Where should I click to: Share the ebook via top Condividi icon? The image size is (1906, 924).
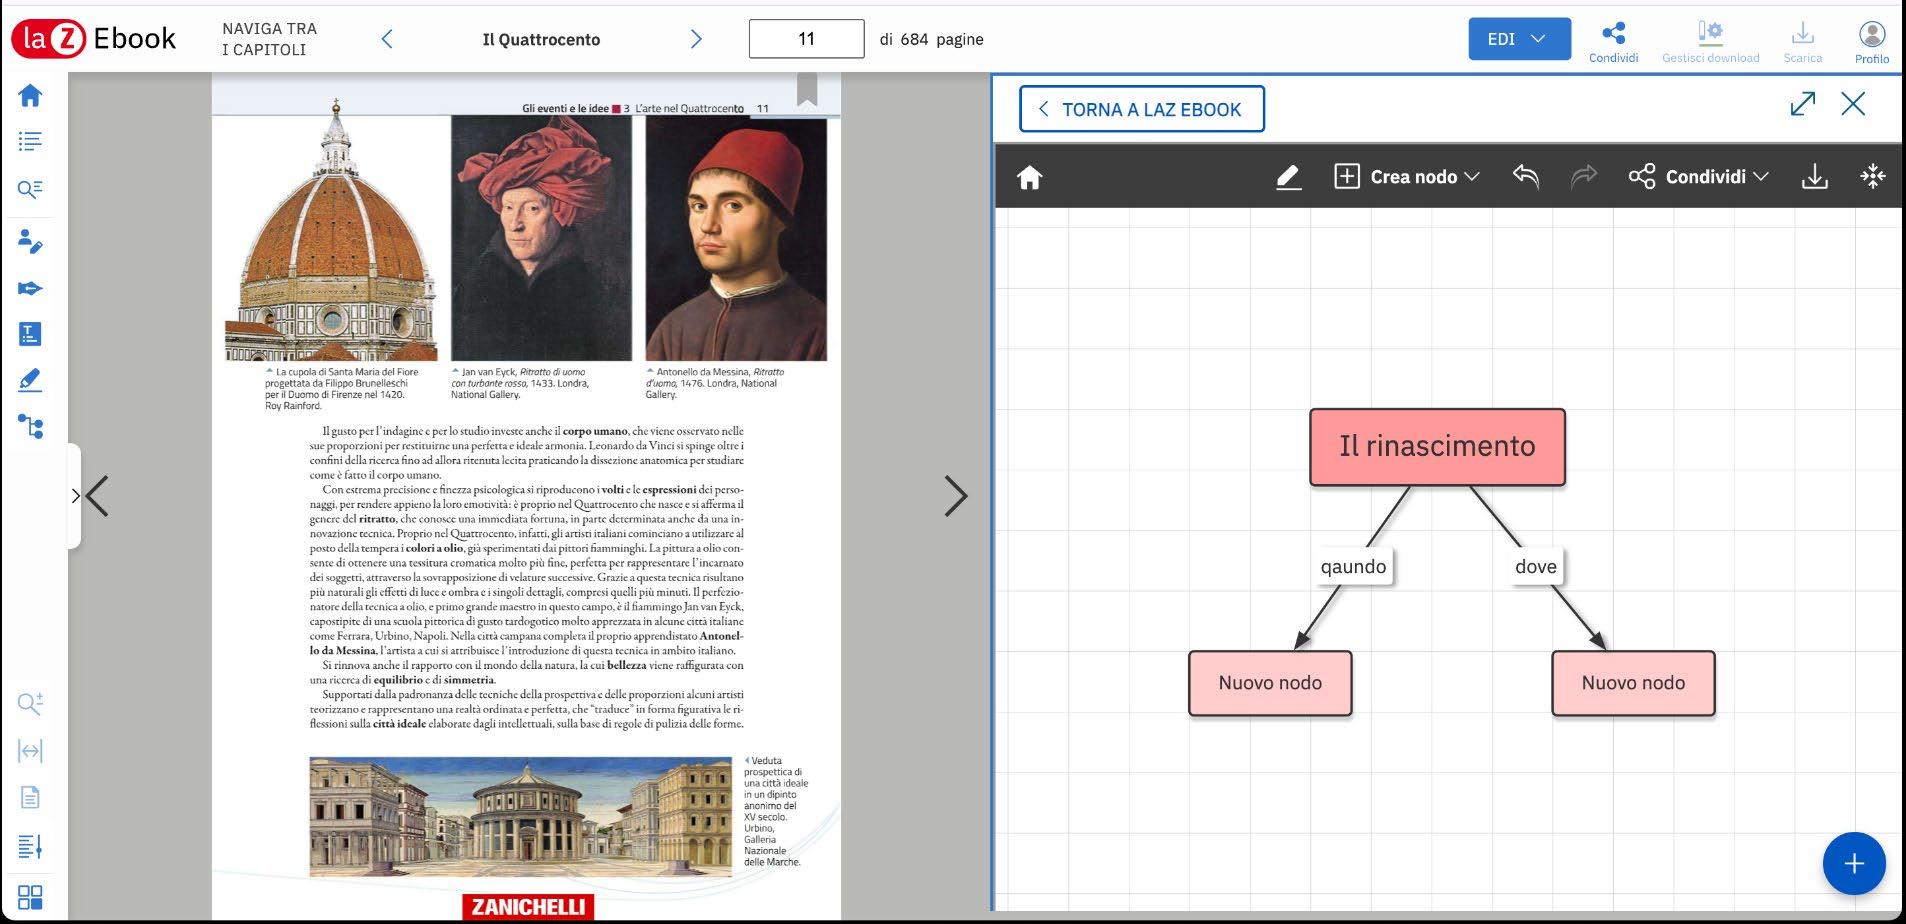pos(1613,42)
